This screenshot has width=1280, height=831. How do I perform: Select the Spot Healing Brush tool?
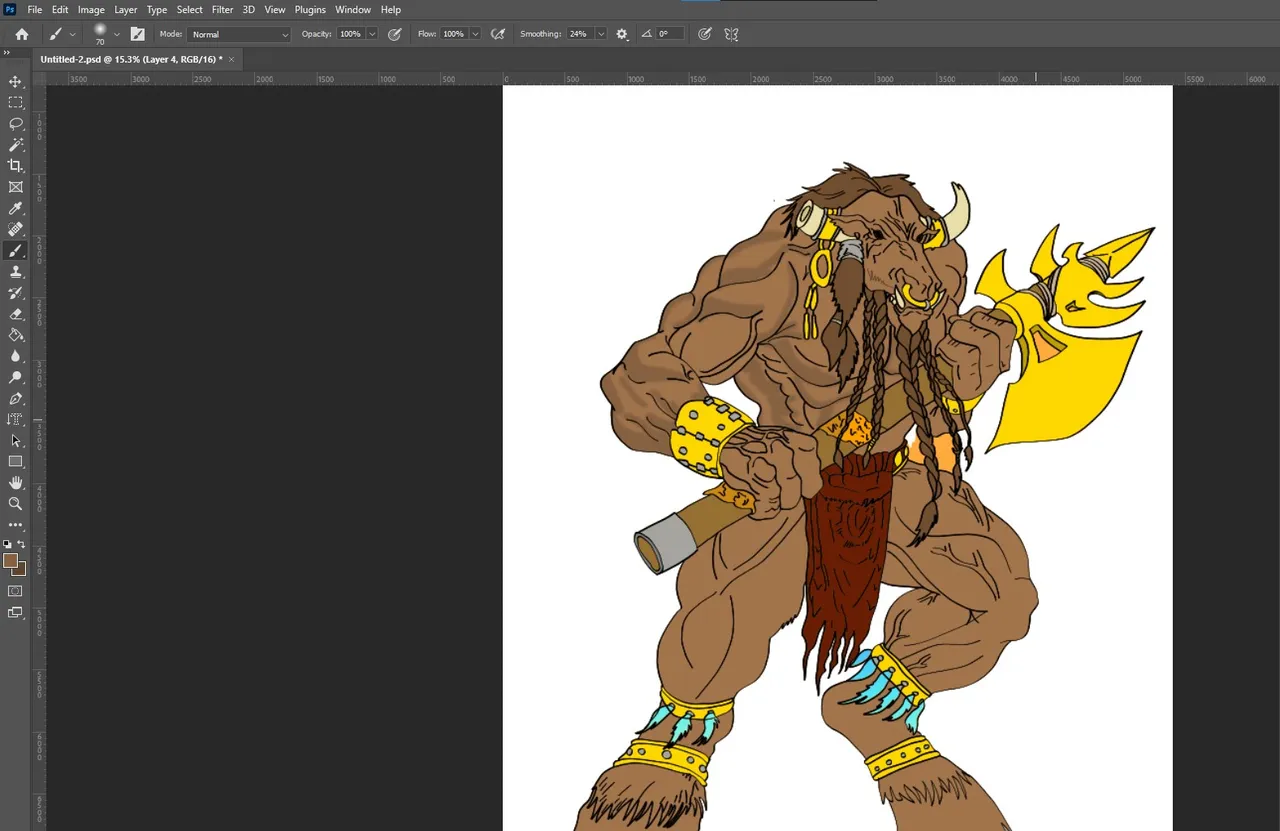point(15,229)
